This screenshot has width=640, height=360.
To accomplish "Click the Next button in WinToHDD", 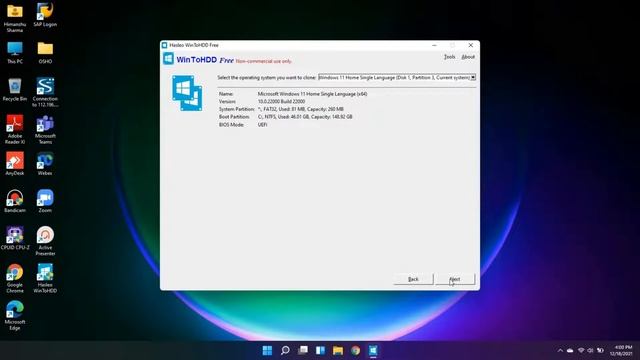I will 455,279.
